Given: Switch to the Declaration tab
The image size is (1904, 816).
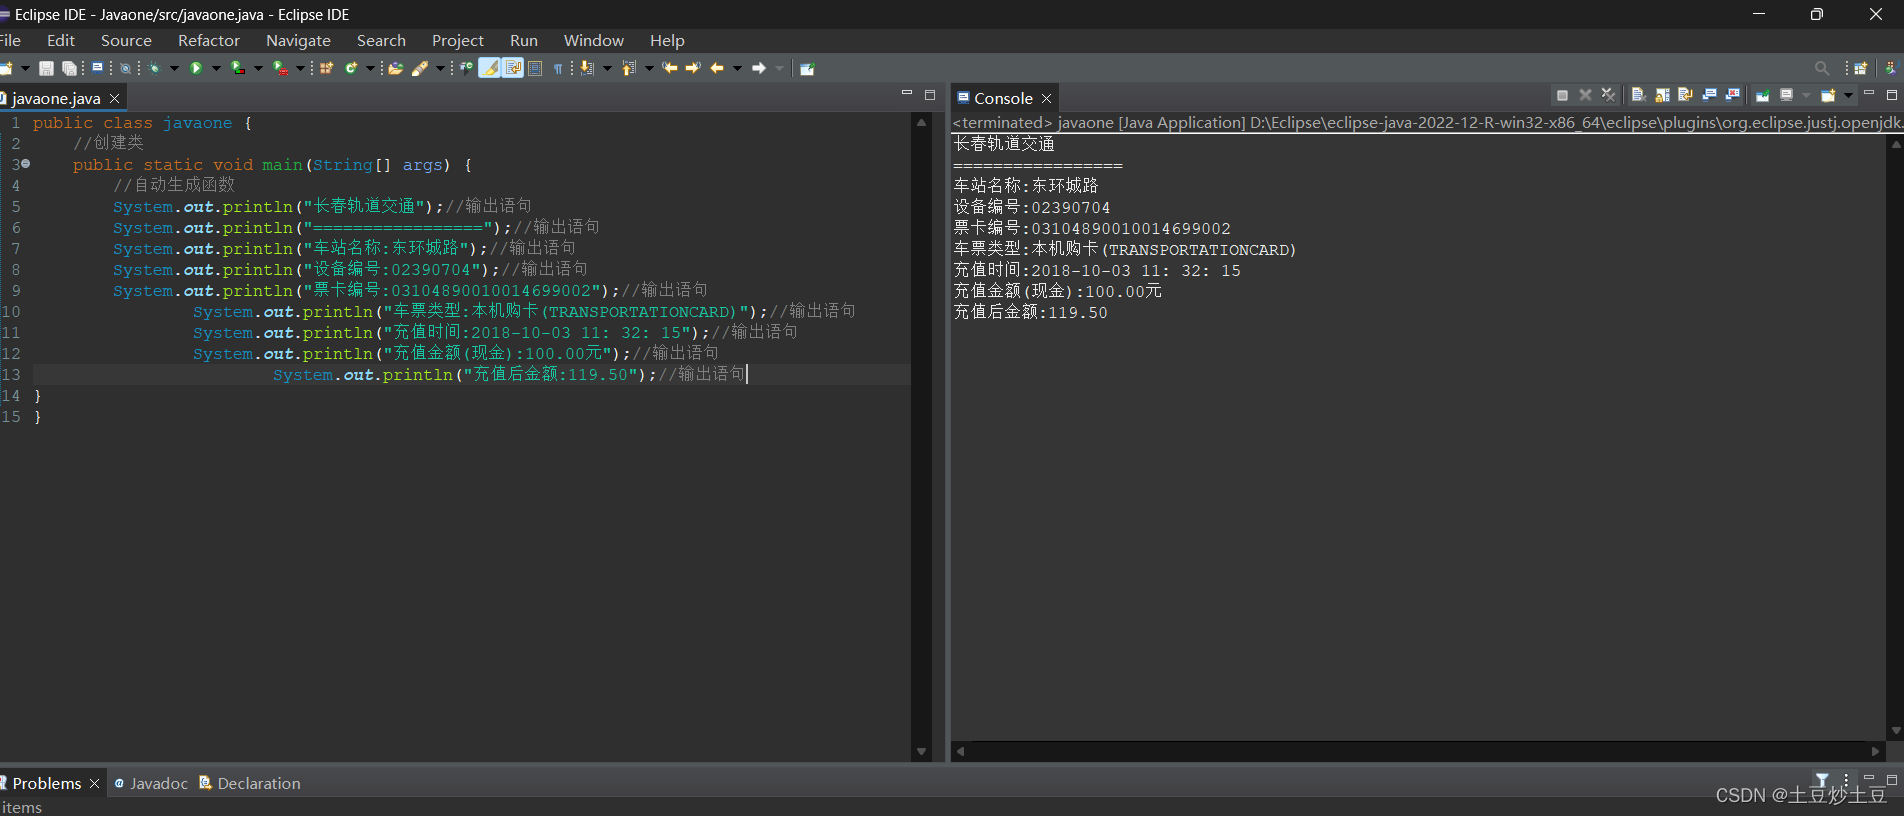Looking at the screenshot, I should click(x=250, y=783).
